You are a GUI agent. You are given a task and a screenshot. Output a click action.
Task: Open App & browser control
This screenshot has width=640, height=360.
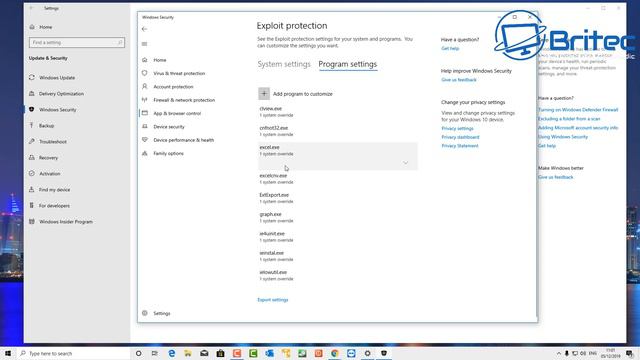[x=177, y=113]
